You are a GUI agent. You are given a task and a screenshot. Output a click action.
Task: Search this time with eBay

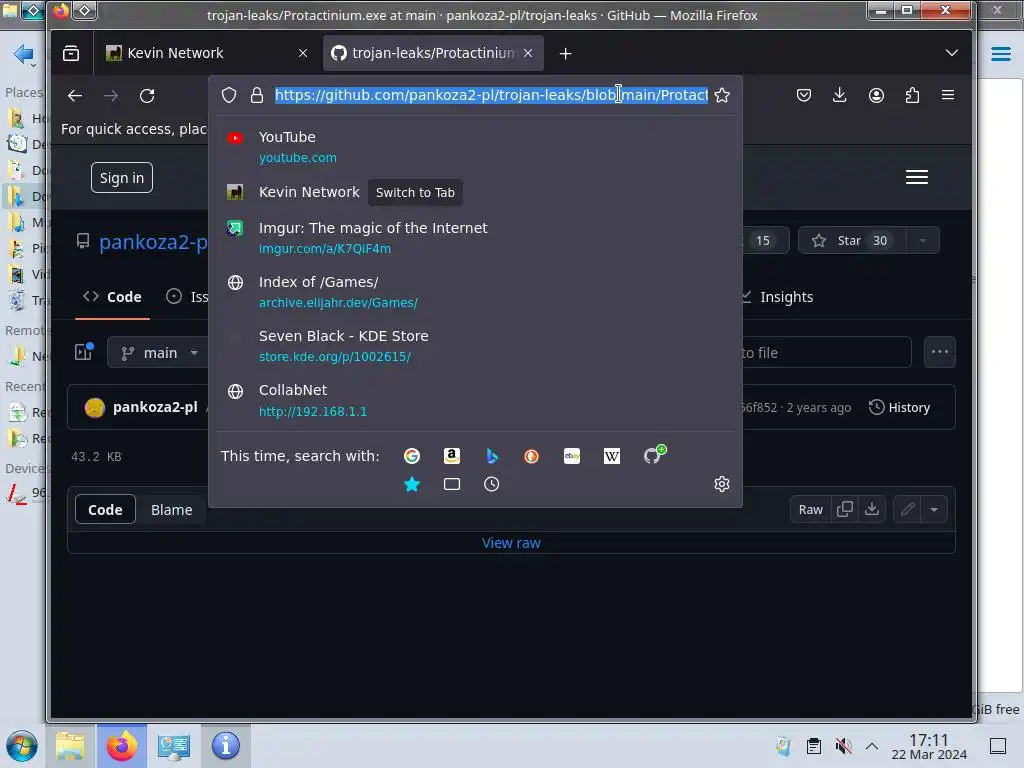tap(572, 456)
